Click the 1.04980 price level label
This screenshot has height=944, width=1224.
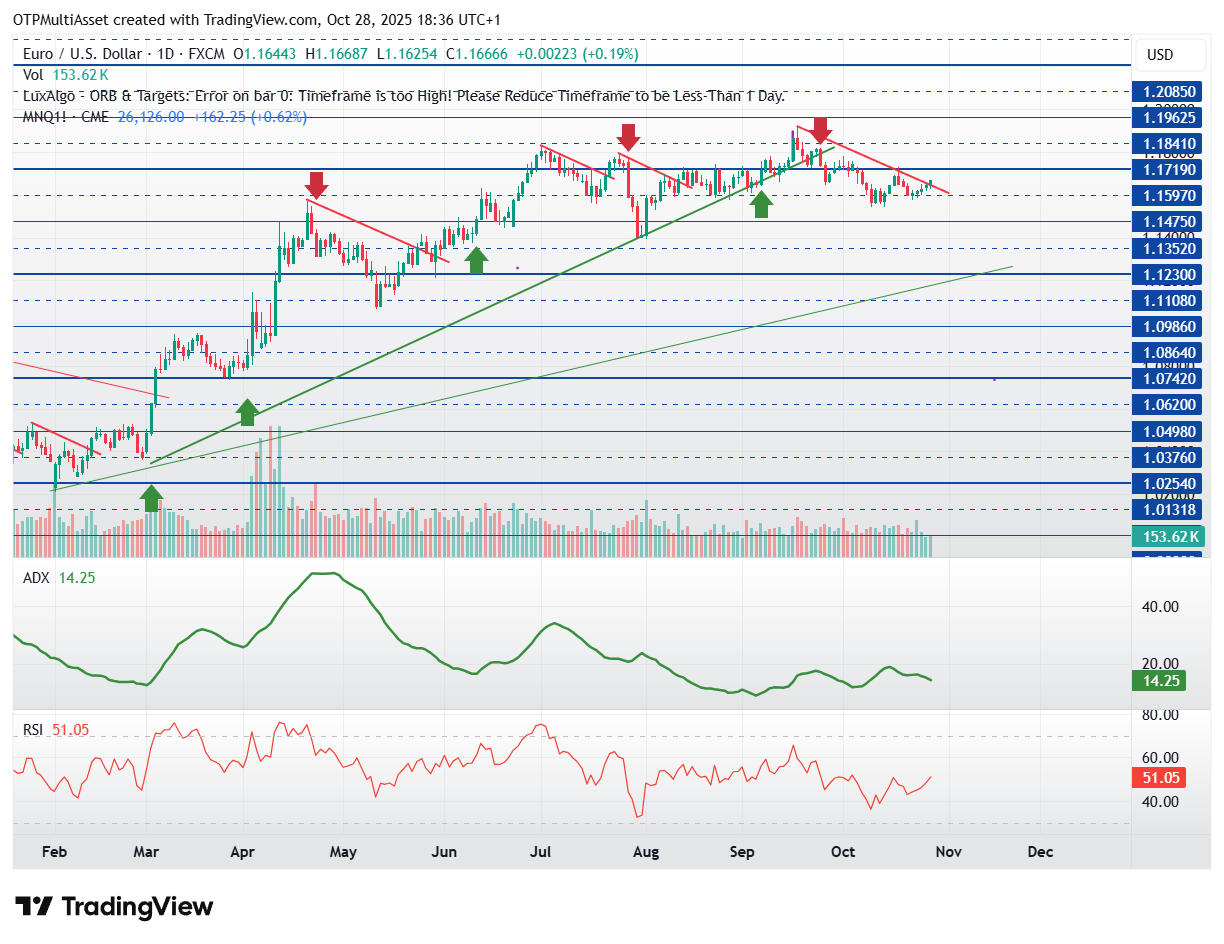(1169, 431)
